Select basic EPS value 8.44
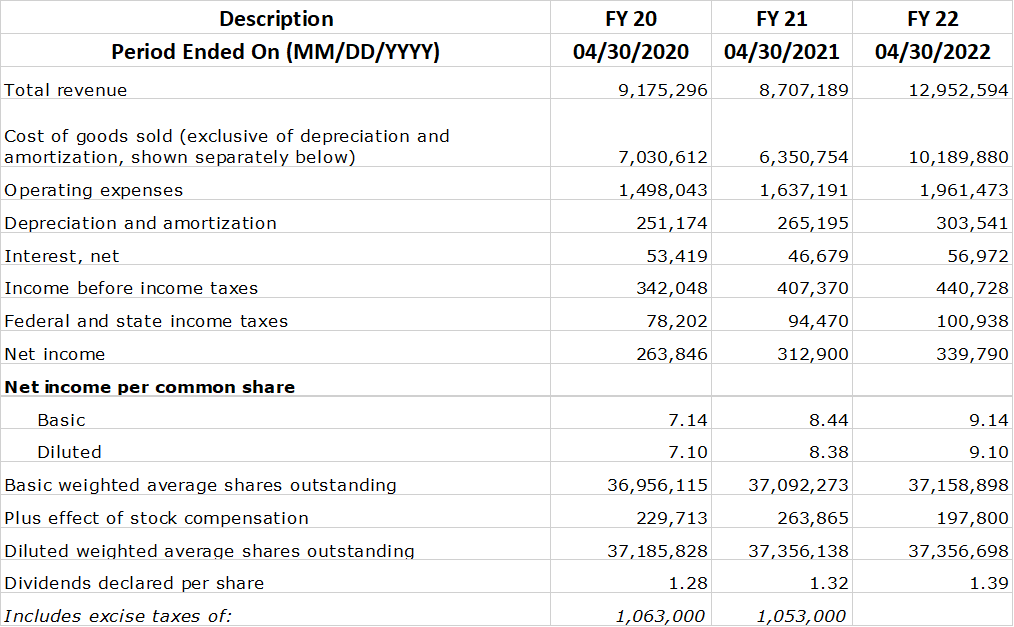The height and width of the screenshot is (627, 1014). point(828,420)
